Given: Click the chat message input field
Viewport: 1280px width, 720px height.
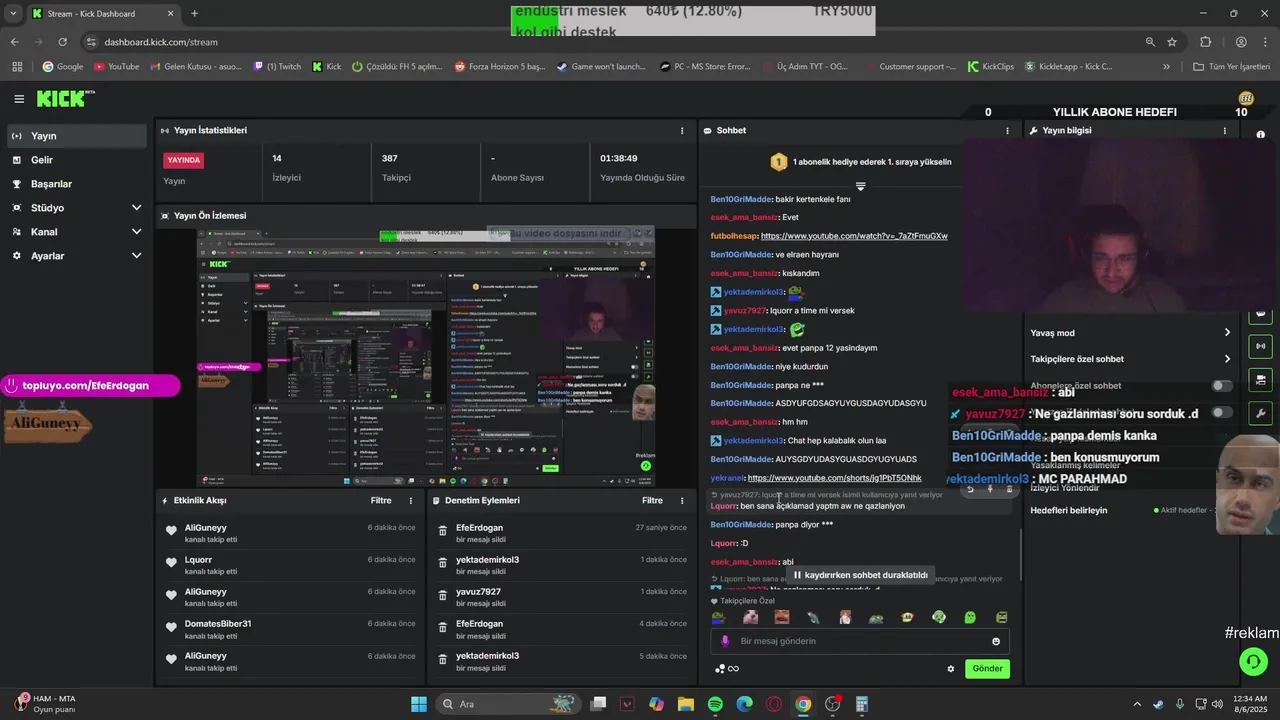Looking at the screenshot, I should click(x=860, y=641).
